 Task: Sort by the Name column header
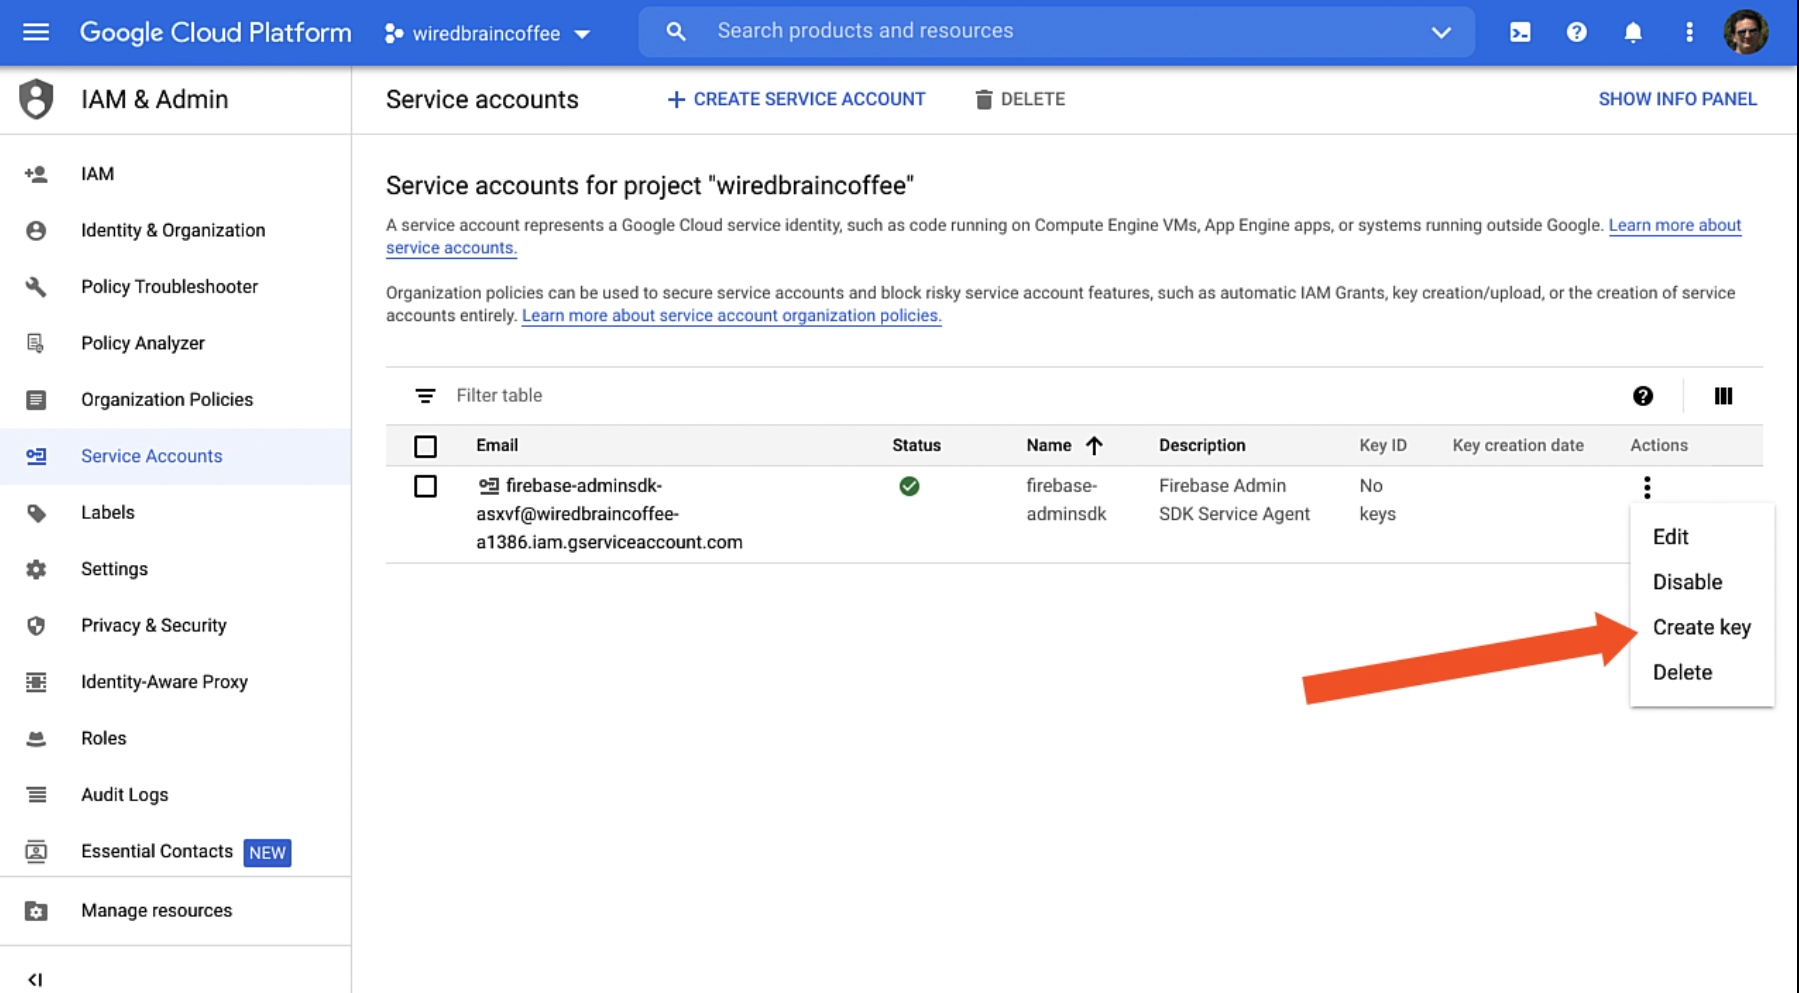pos(1063,445)
